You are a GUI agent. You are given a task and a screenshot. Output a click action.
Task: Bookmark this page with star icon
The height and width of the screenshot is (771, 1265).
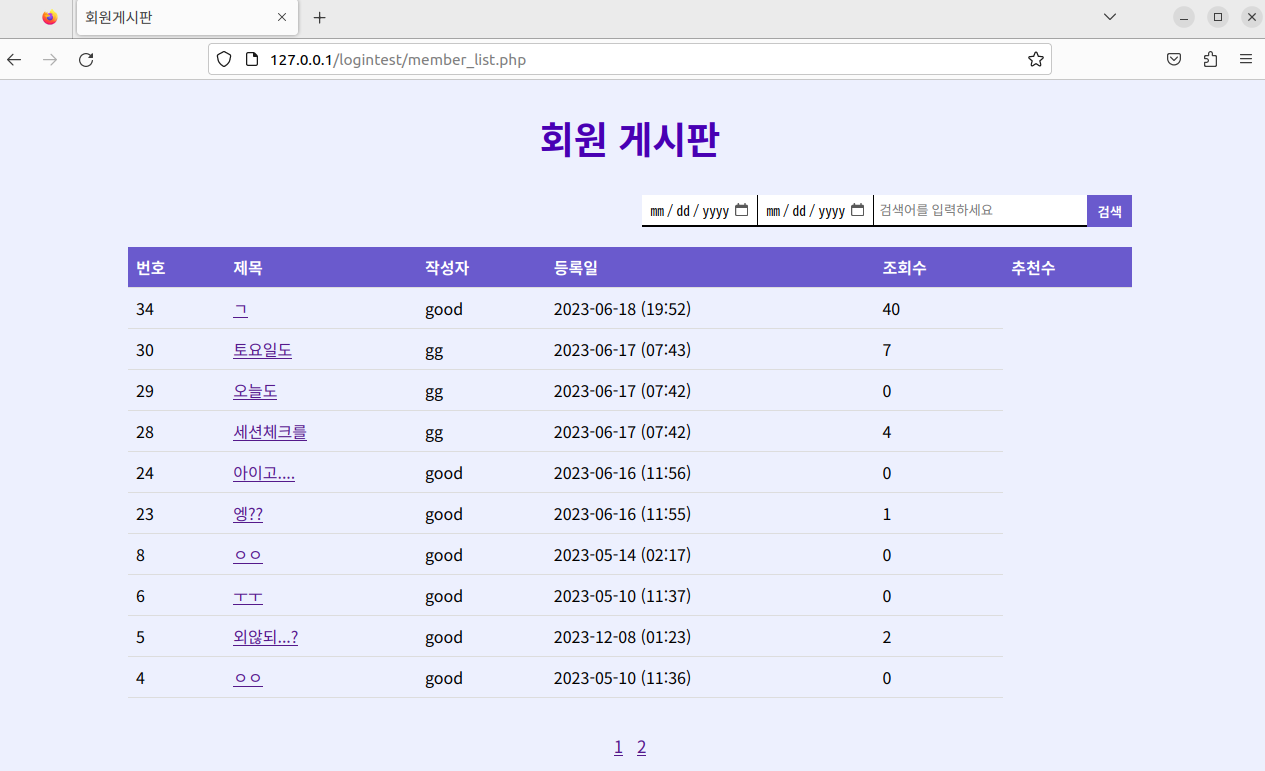[1036, 60]
